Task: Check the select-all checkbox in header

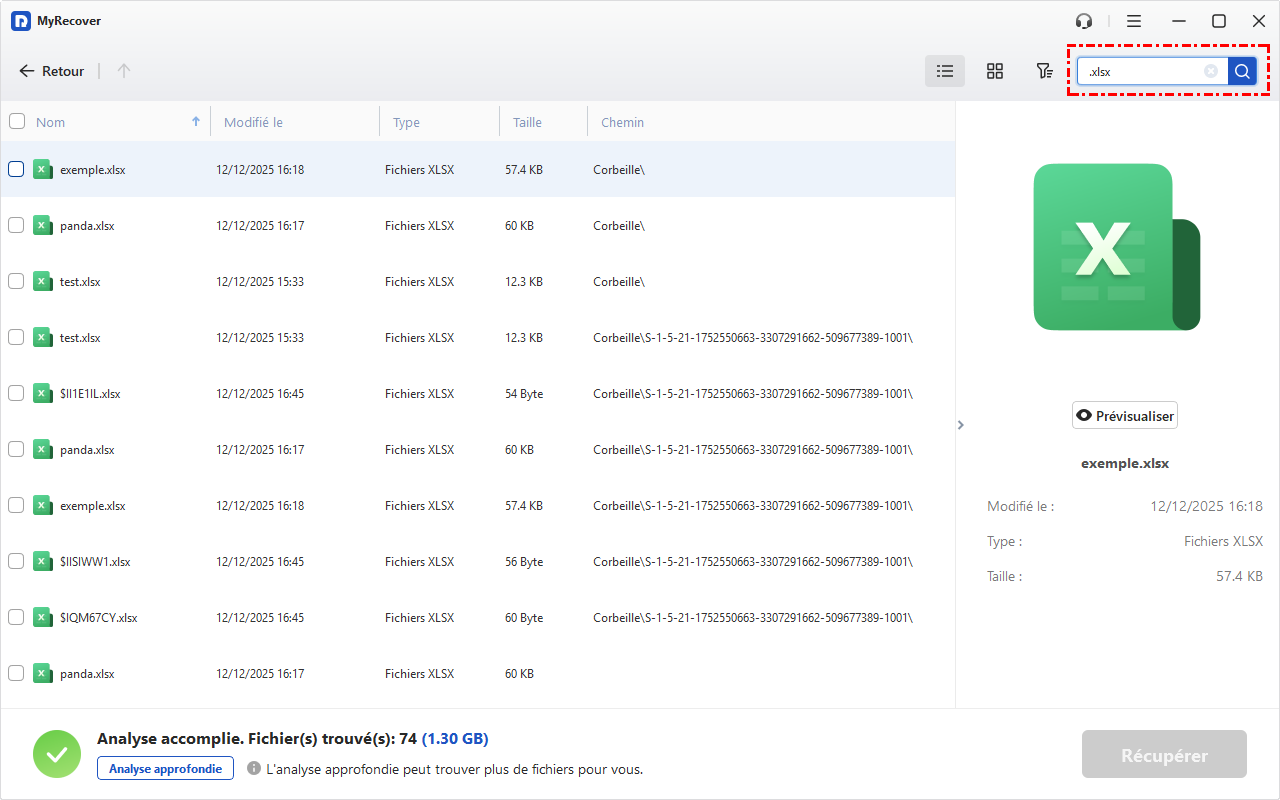Action: pyautogui.click(x=17, y=122)
